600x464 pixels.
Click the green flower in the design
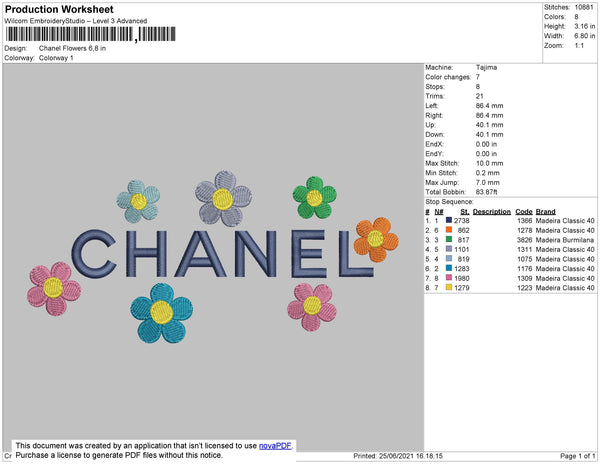[315, 198]
